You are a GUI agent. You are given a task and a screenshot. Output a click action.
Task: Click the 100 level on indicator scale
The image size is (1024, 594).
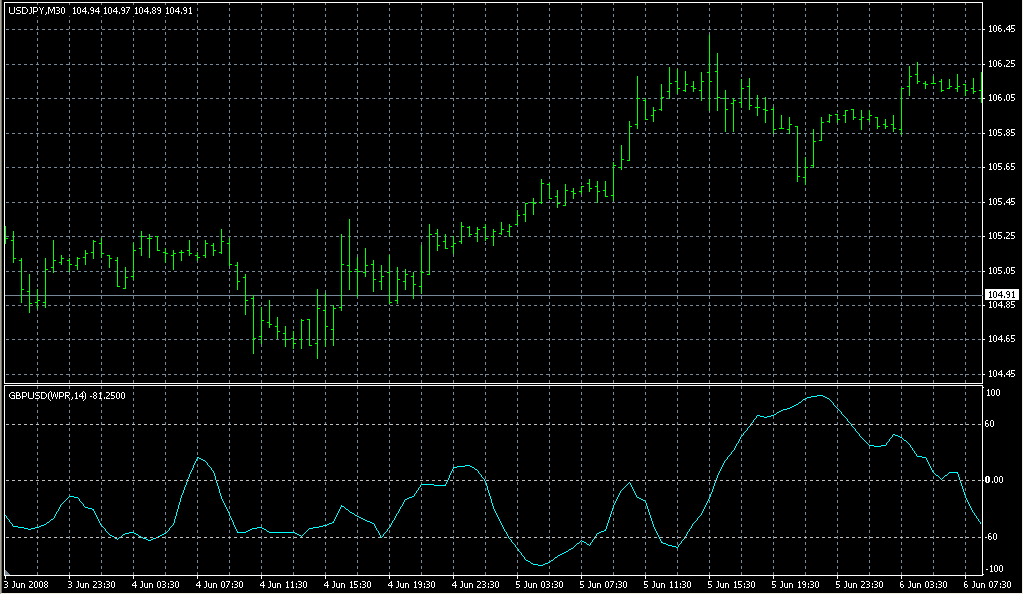click(993, 393)
